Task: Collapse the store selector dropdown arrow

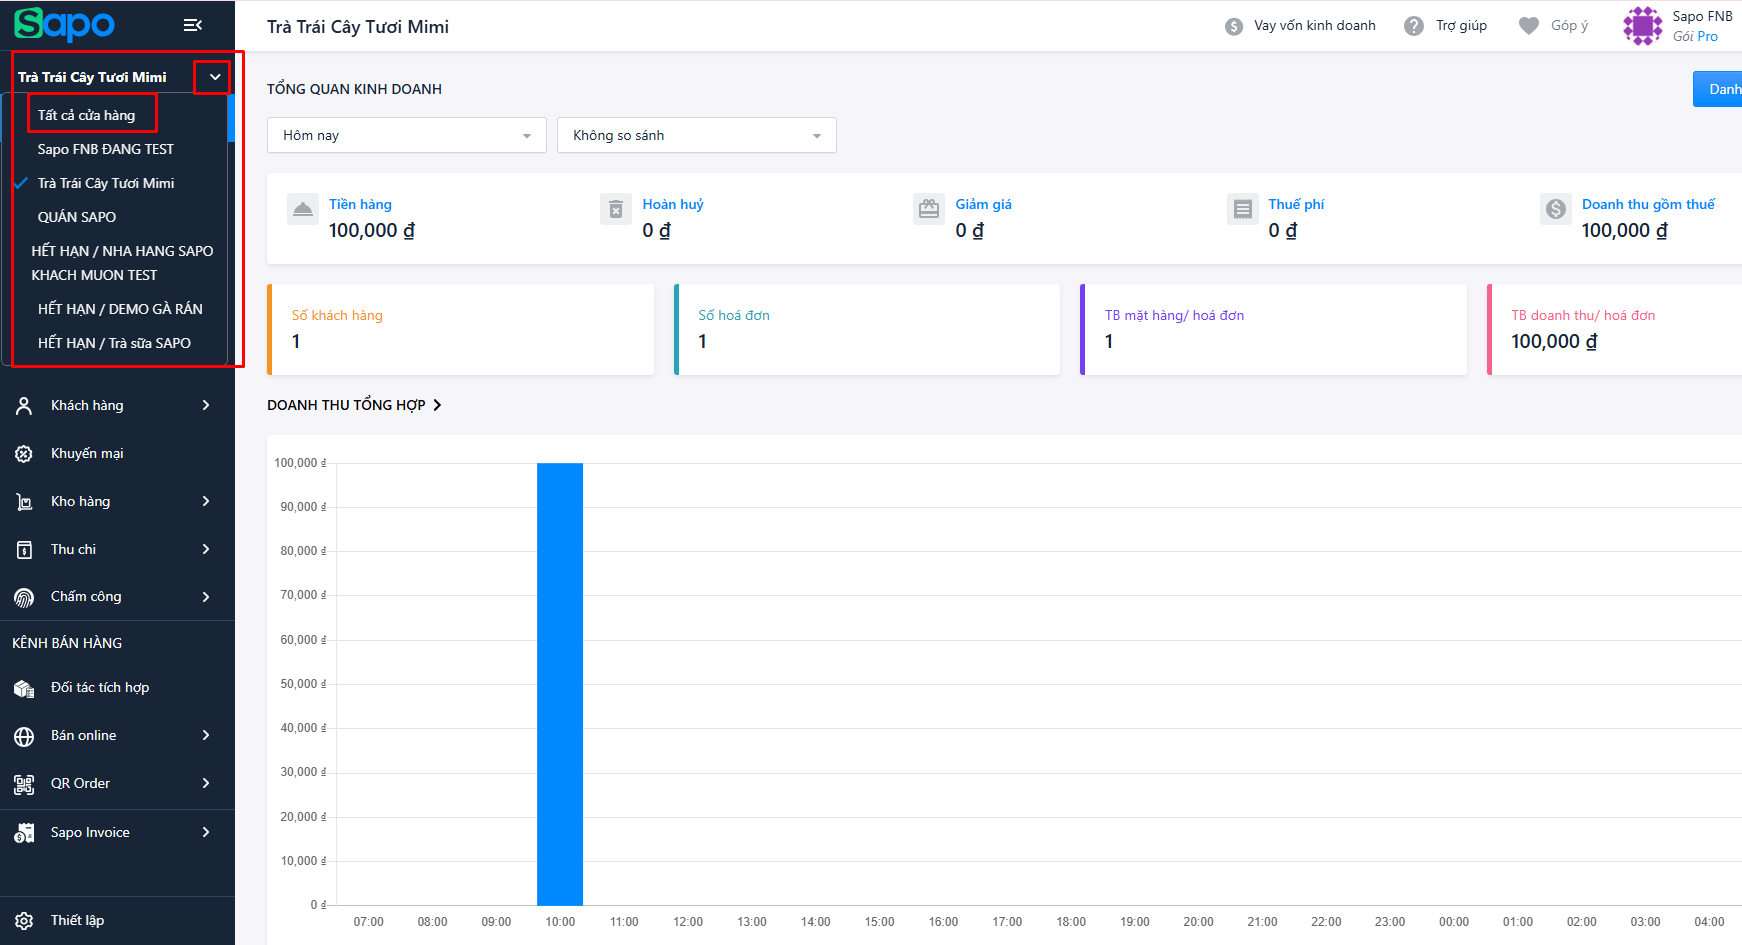Action: (x=214, y=77)
